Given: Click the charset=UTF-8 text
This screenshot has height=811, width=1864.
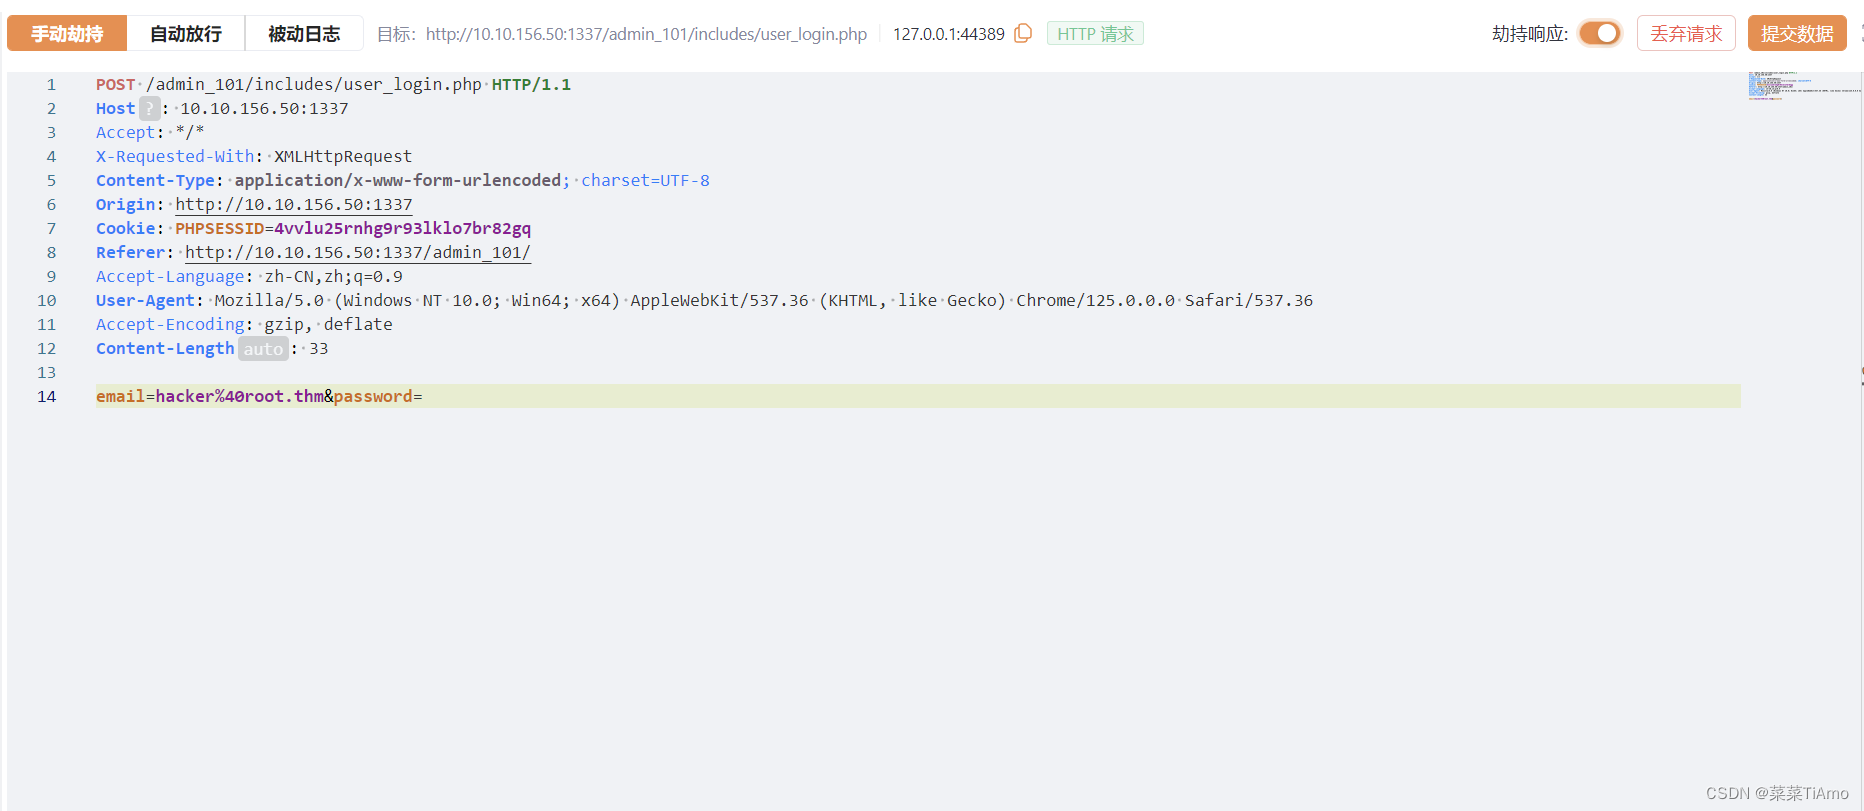Looking at the screenshot, I should point(645,180).
